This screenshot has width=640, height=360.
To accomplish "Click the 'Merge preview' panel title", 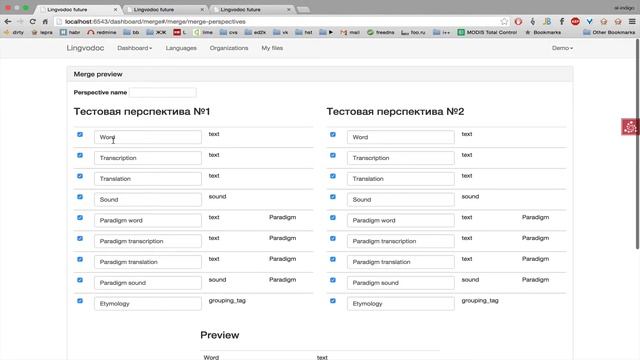I will pos(98,74).
